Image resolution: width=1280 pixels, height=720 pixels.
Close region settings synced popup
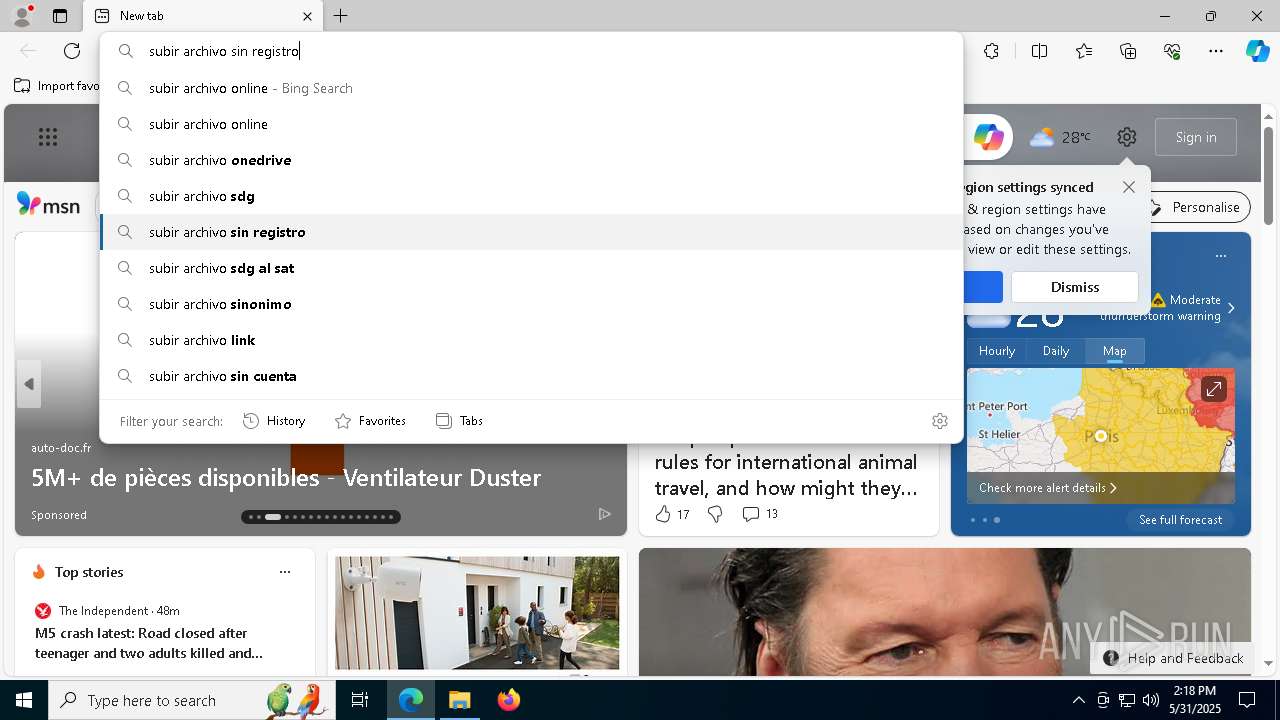1129,187
